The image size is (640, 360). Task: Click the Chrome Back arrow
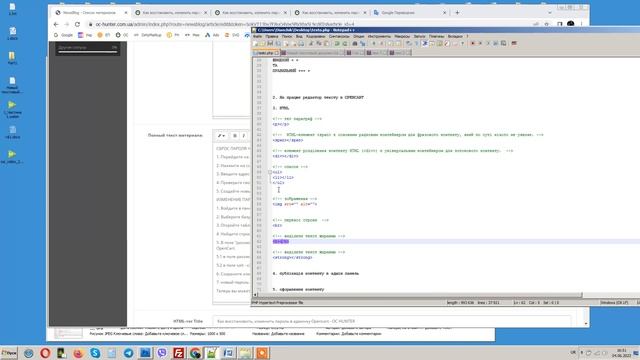56,24
